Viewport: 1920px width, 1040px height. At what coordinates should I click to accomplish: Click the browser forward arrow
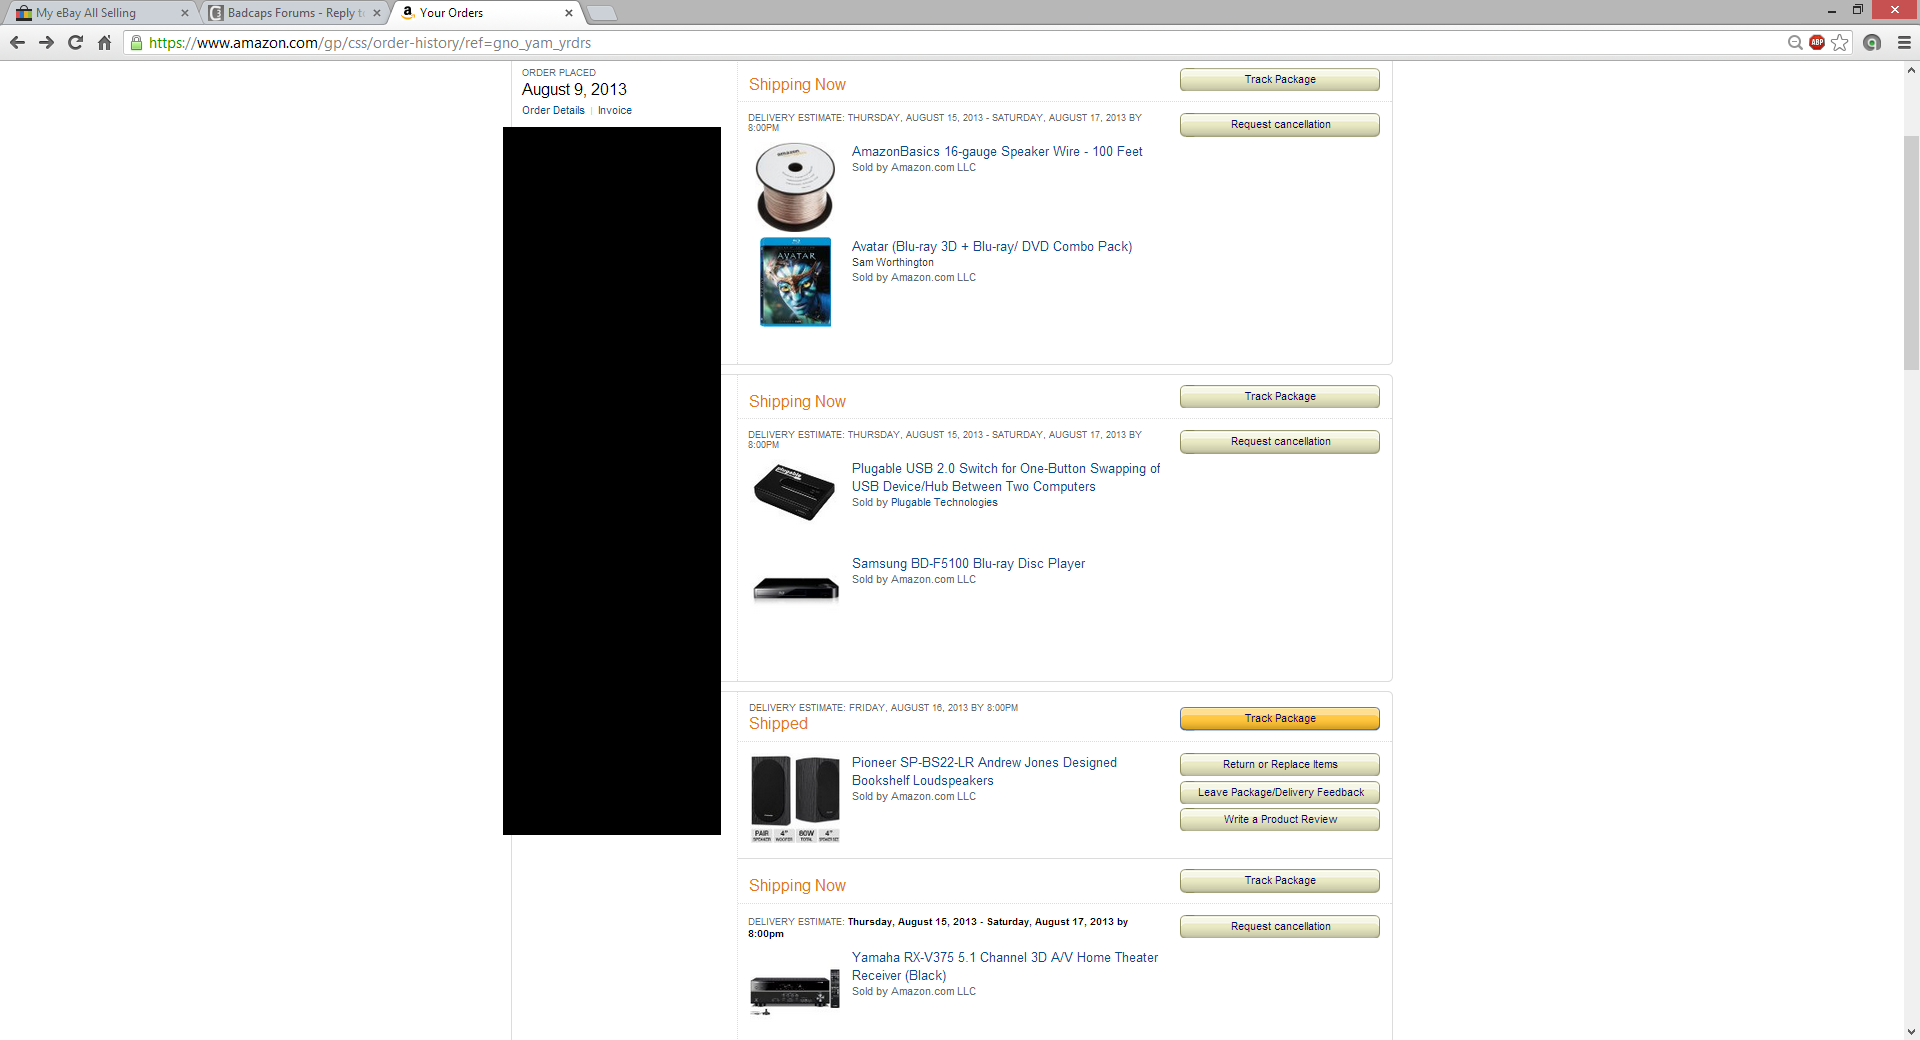pyautogui.click(x=46, y=42)
